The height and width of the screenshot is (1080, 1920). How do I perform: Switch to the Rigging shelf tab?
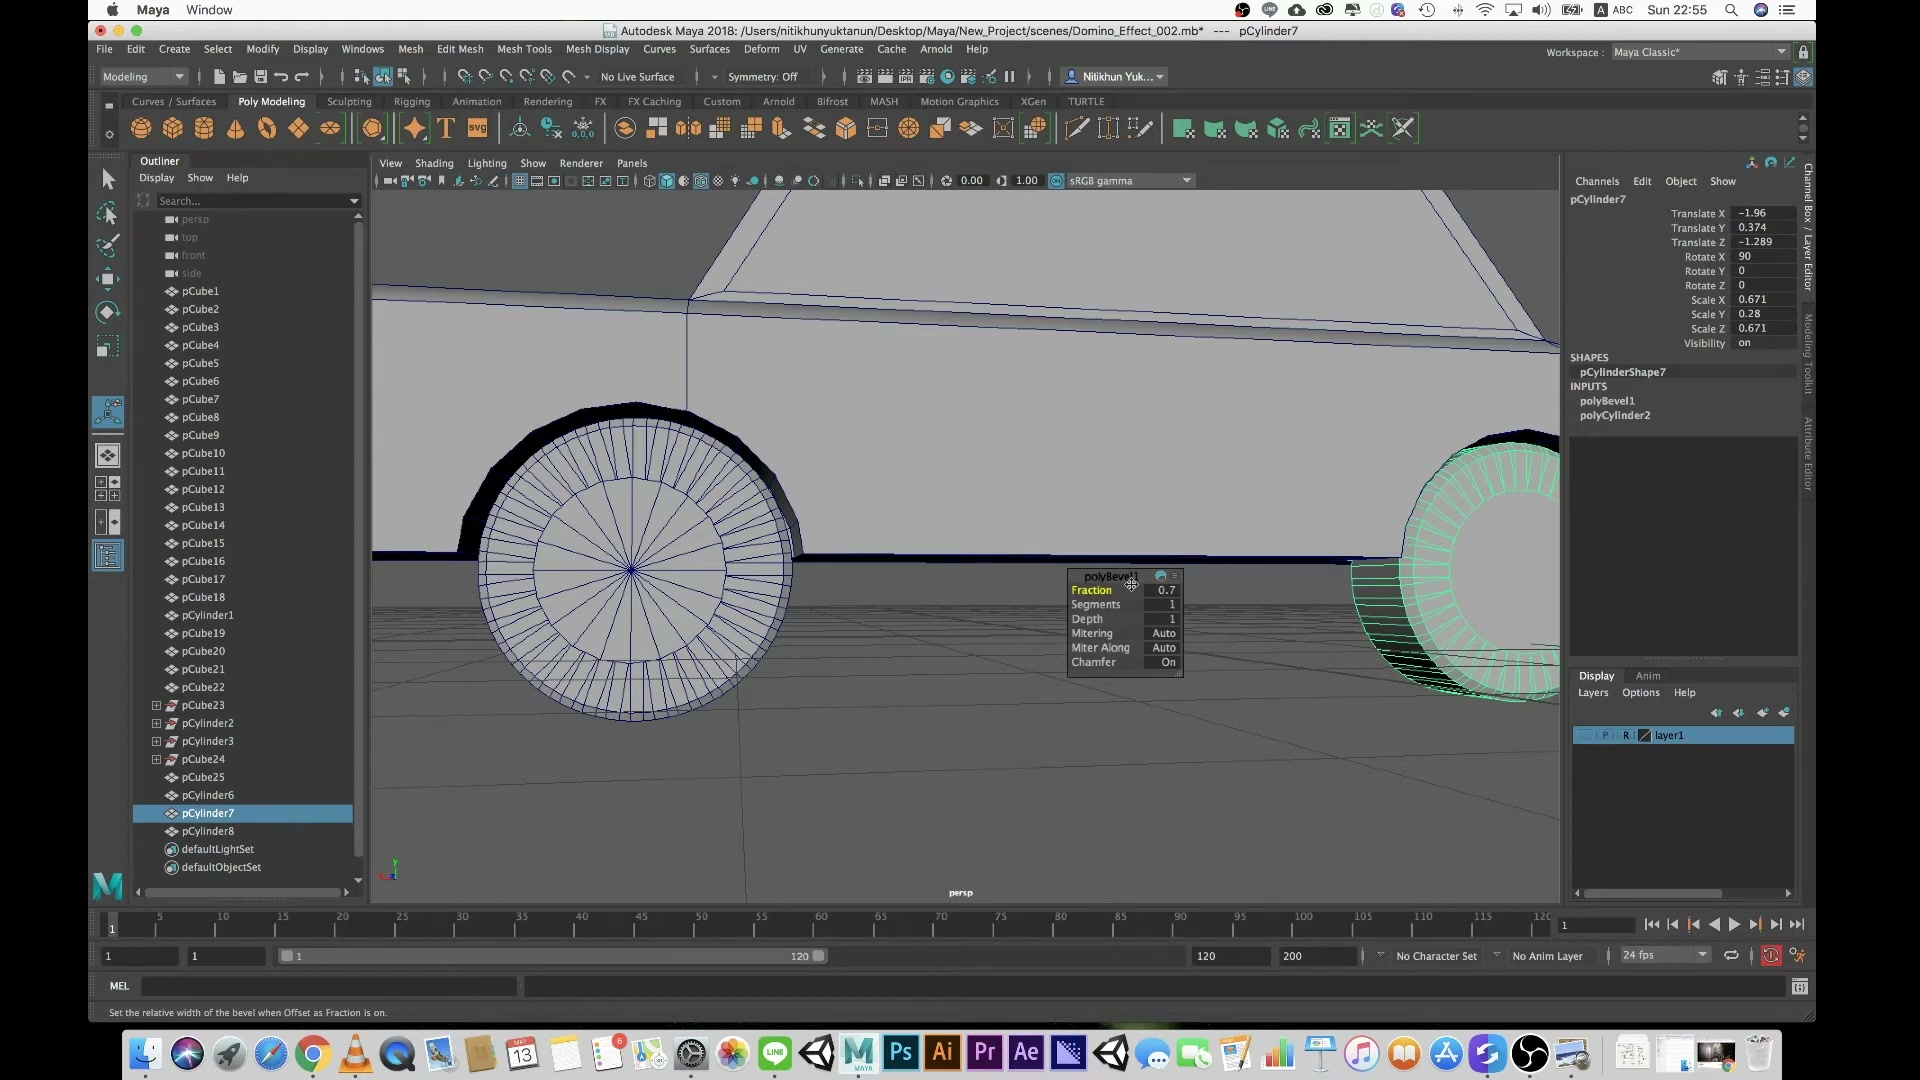[x=412, y=102]
